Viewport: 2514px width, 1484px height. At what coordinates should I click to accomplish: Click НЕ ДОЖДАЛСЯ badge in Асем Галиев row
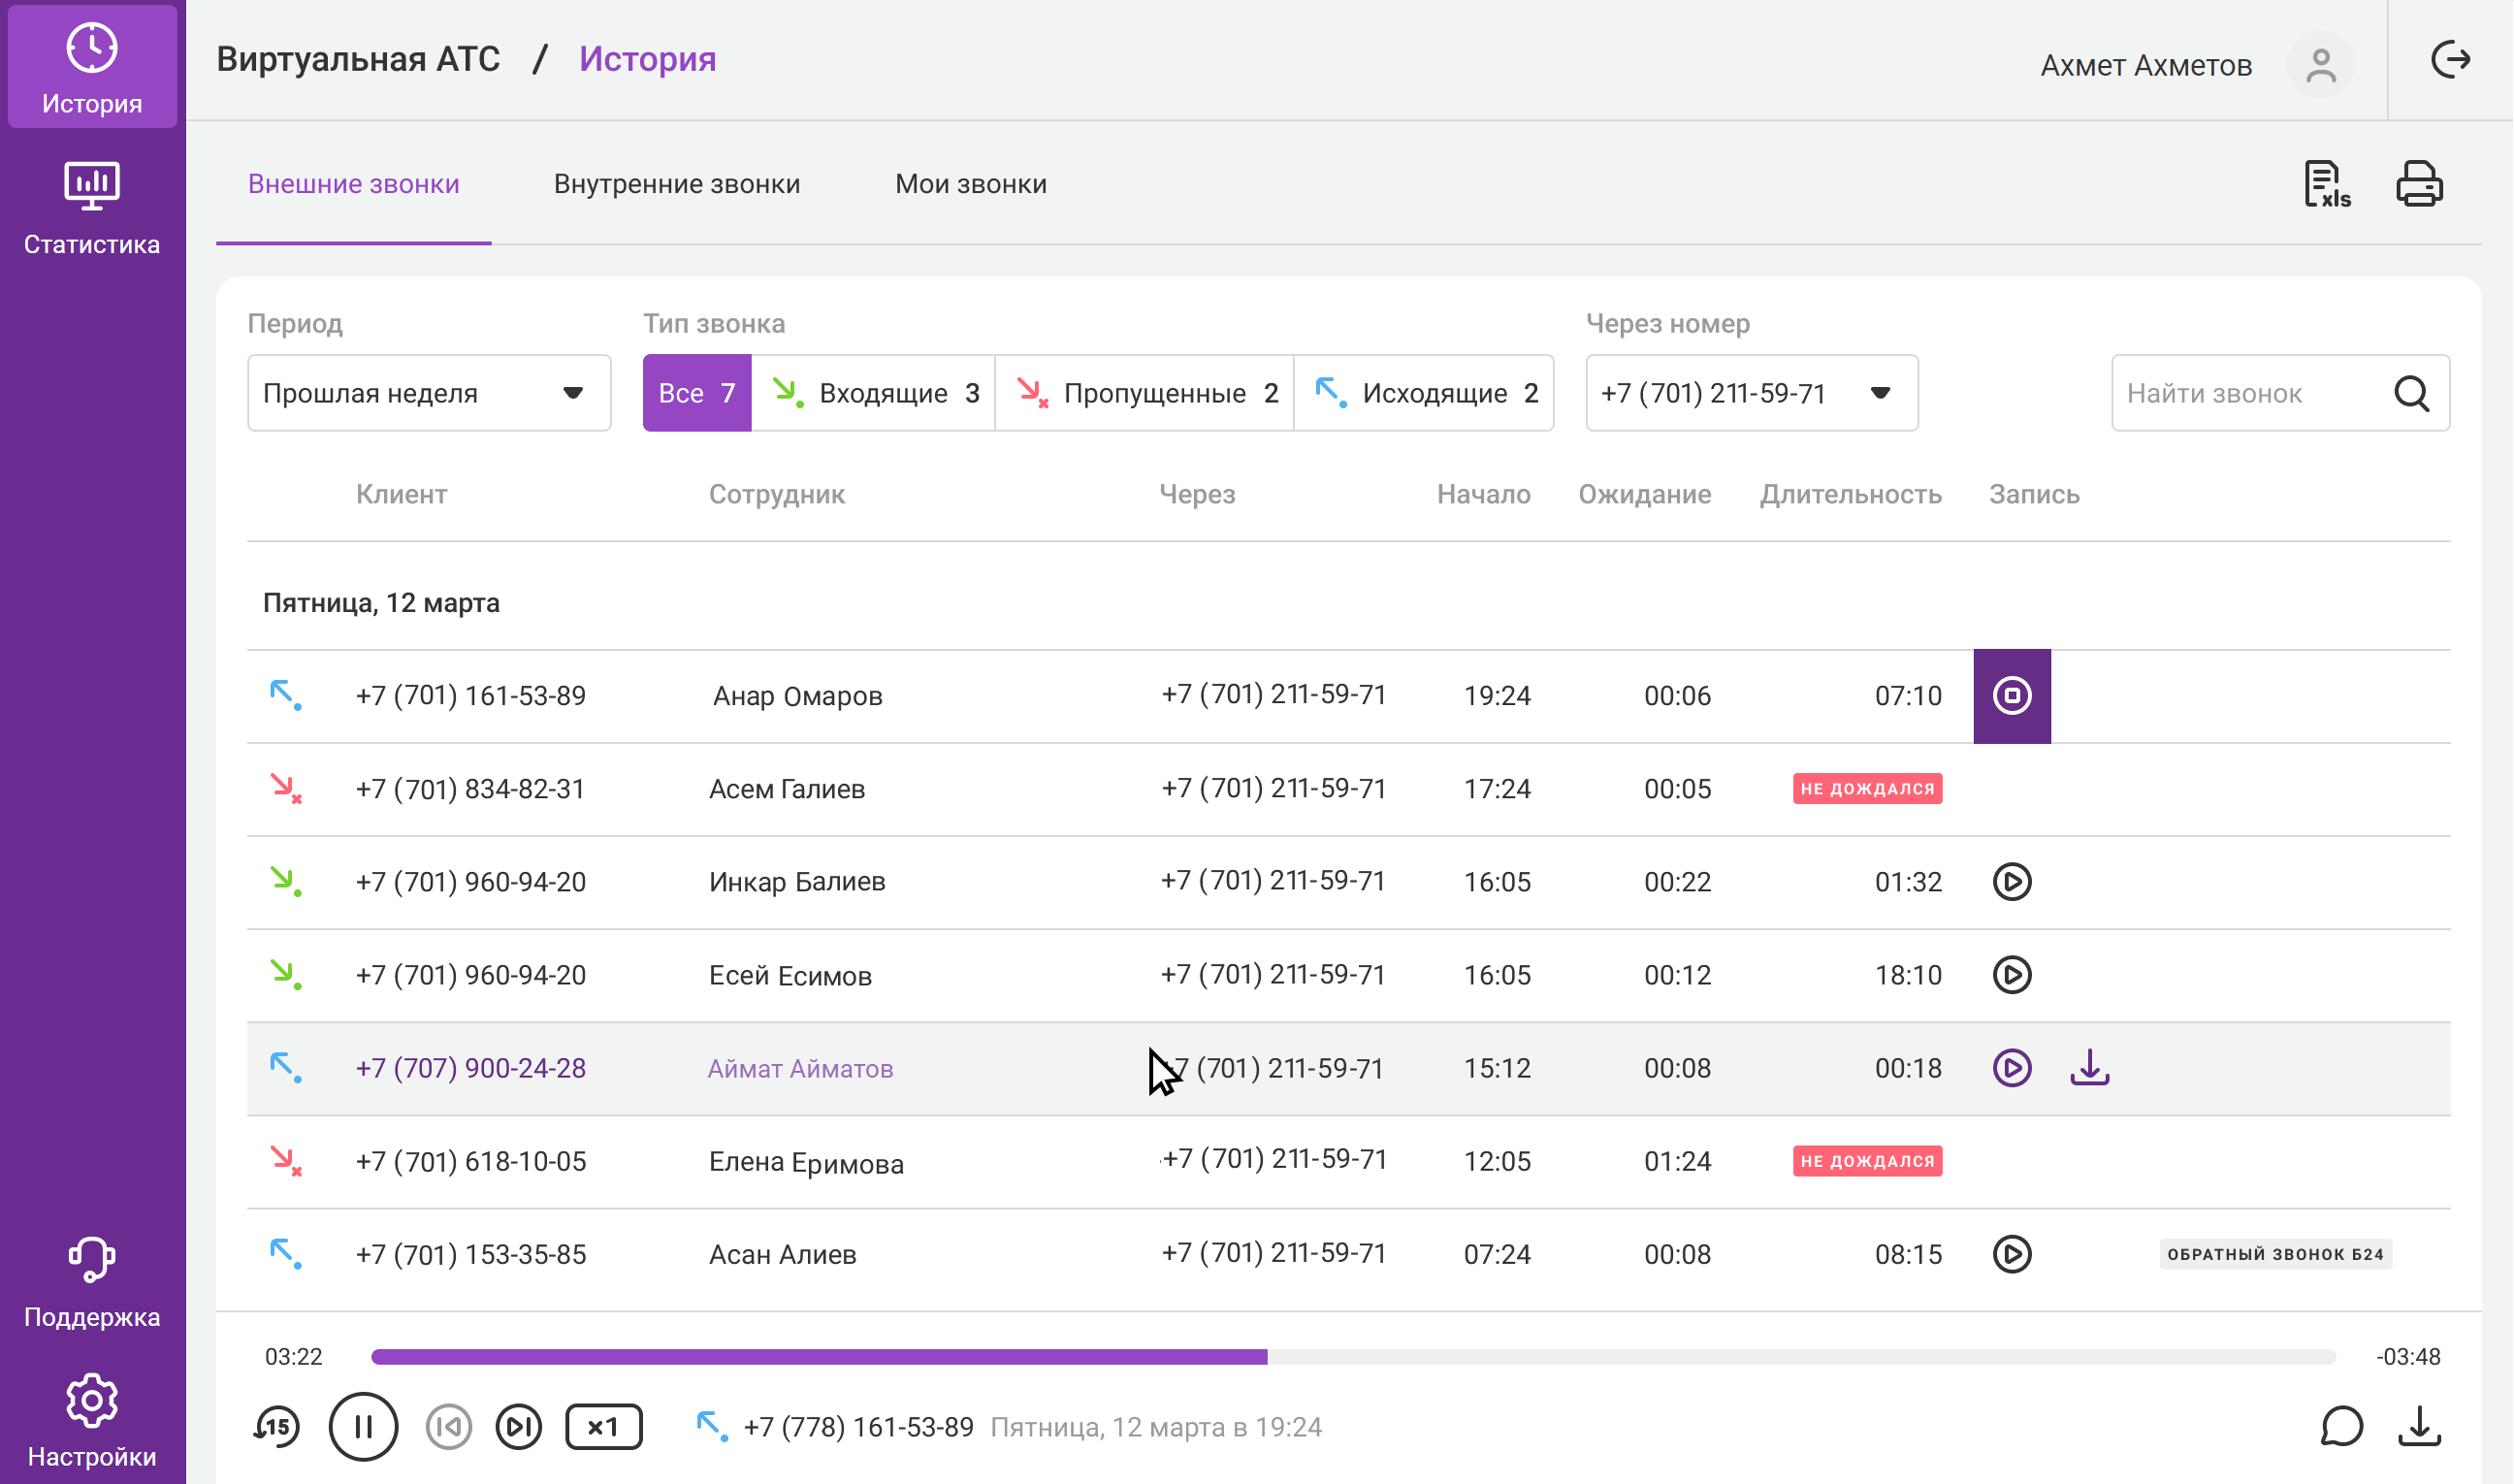(1868, 788)
